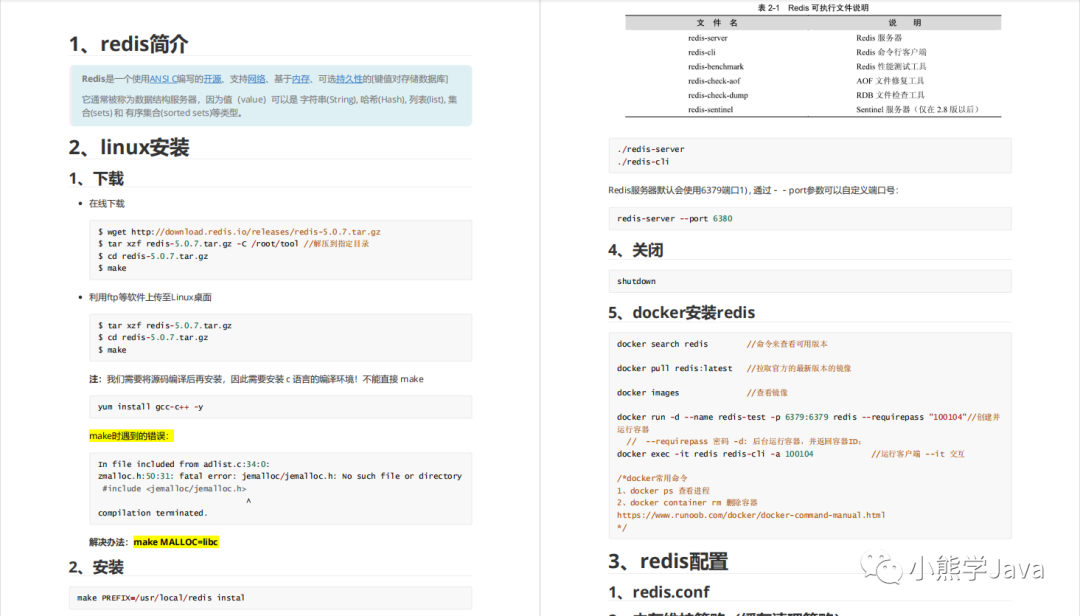Click the docker pull redis:latest command
The height and width of the screenshot is (616, 1080).
tap(674, 369)
